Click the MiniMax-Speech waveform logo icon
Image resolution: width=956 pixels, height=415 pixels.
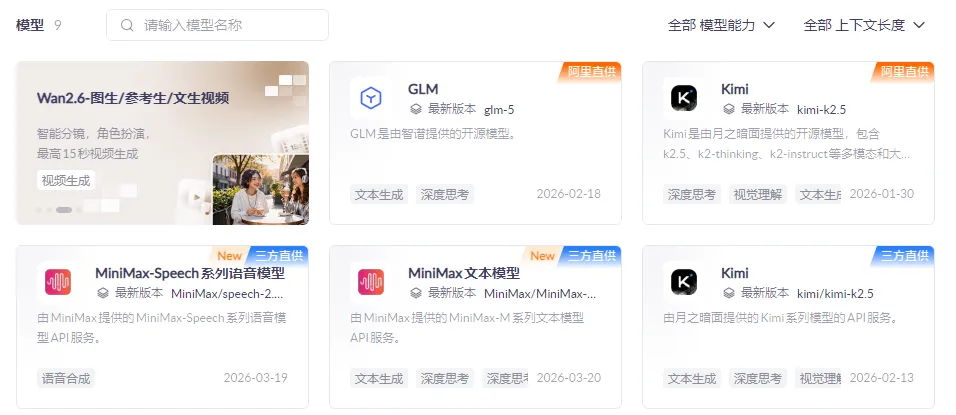click(x=58, y=282)
